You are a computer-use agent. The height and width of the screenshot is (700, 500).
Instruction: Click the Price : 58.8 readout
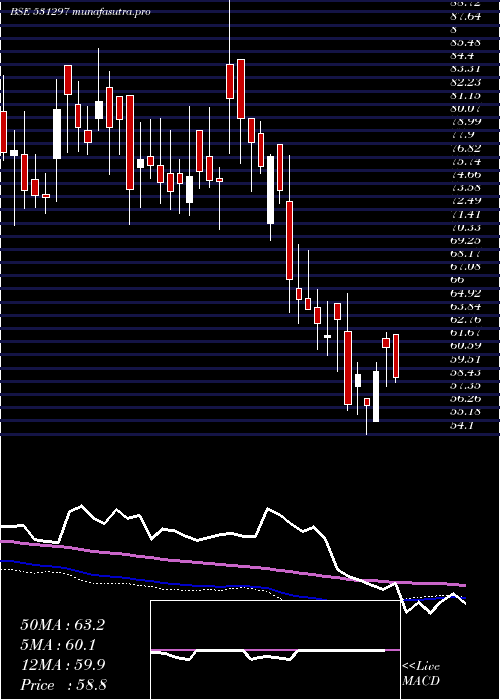coord(63,685)
